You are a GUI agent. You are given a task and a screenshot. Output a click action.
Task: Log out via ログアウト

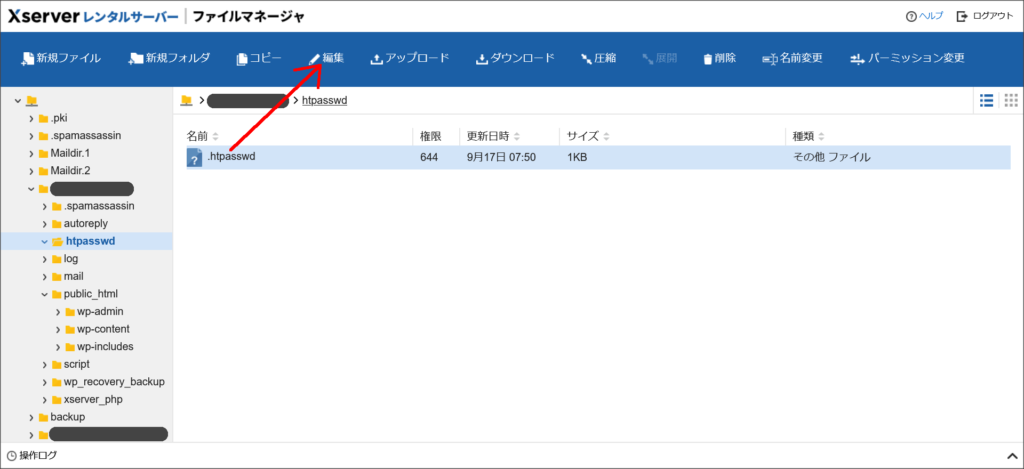coord(985,16)
